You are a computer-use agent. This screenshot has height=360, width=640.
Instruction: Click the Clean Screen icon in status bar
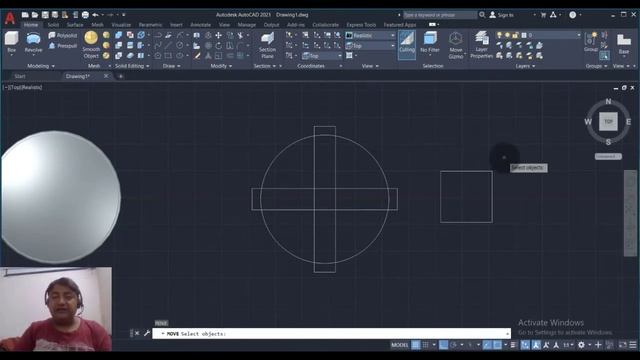click(622, 345)
